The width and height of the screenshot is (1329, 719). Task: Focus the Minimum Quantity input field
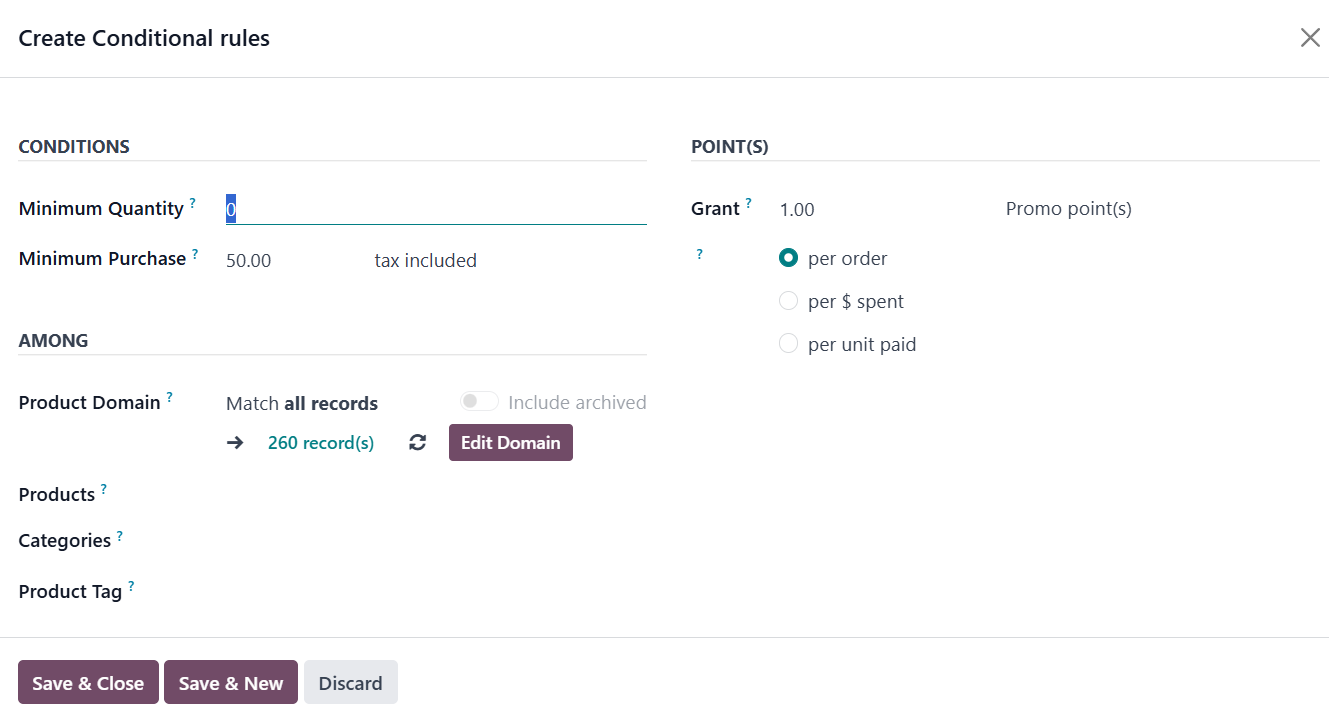[x=436, y=209]
